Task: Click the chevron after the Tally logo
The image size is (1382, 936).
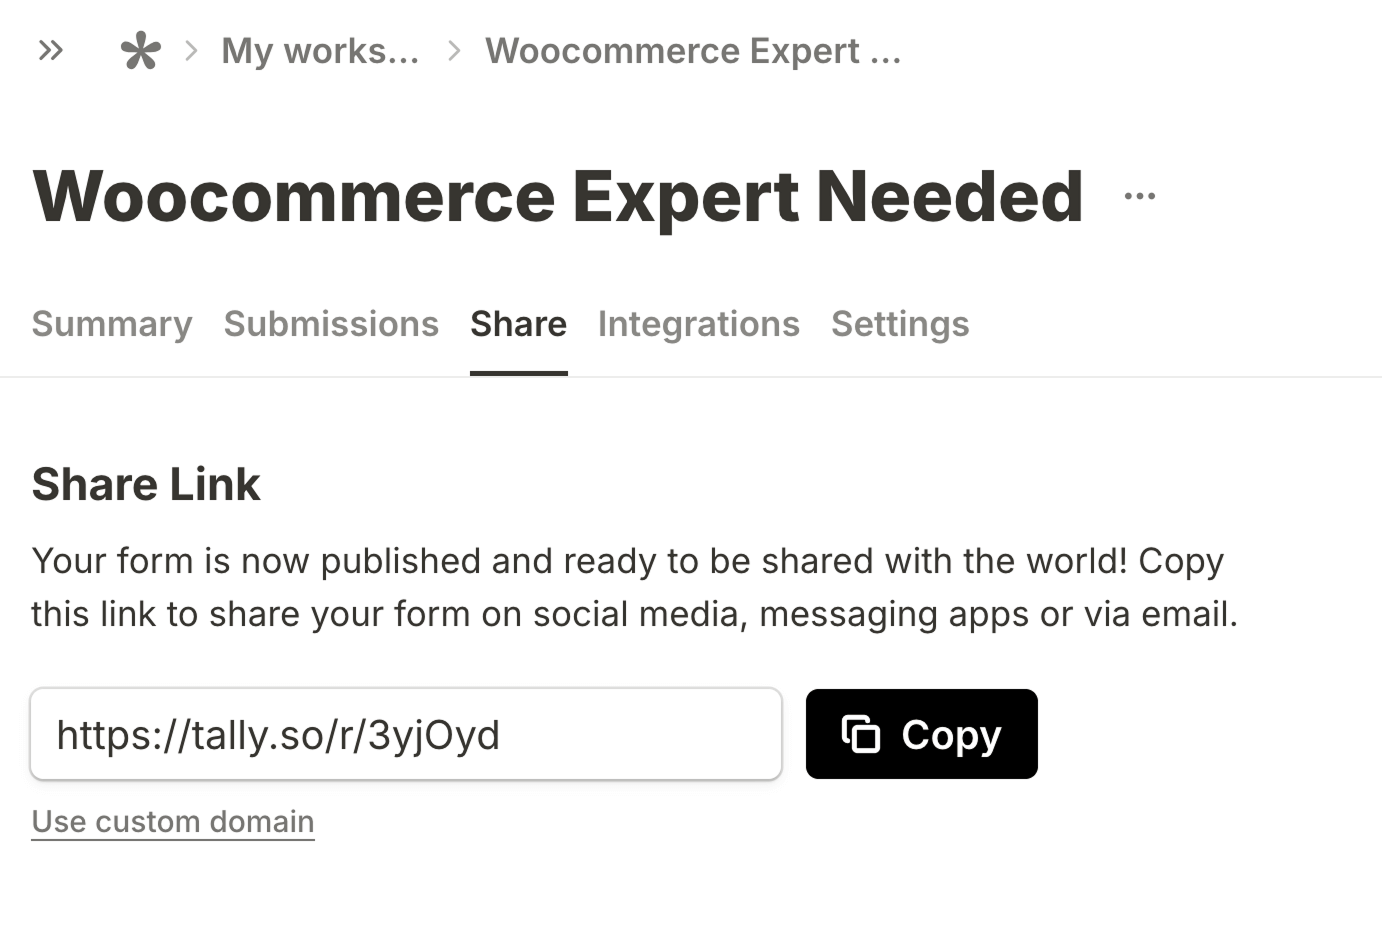Action: coord(189,50)
